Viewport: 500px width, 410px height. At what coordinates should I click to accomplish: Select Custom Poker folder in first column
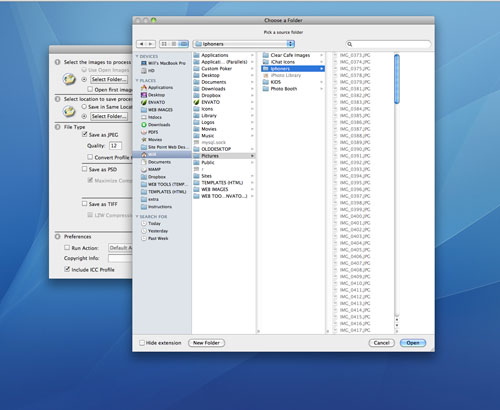[224, 69]
